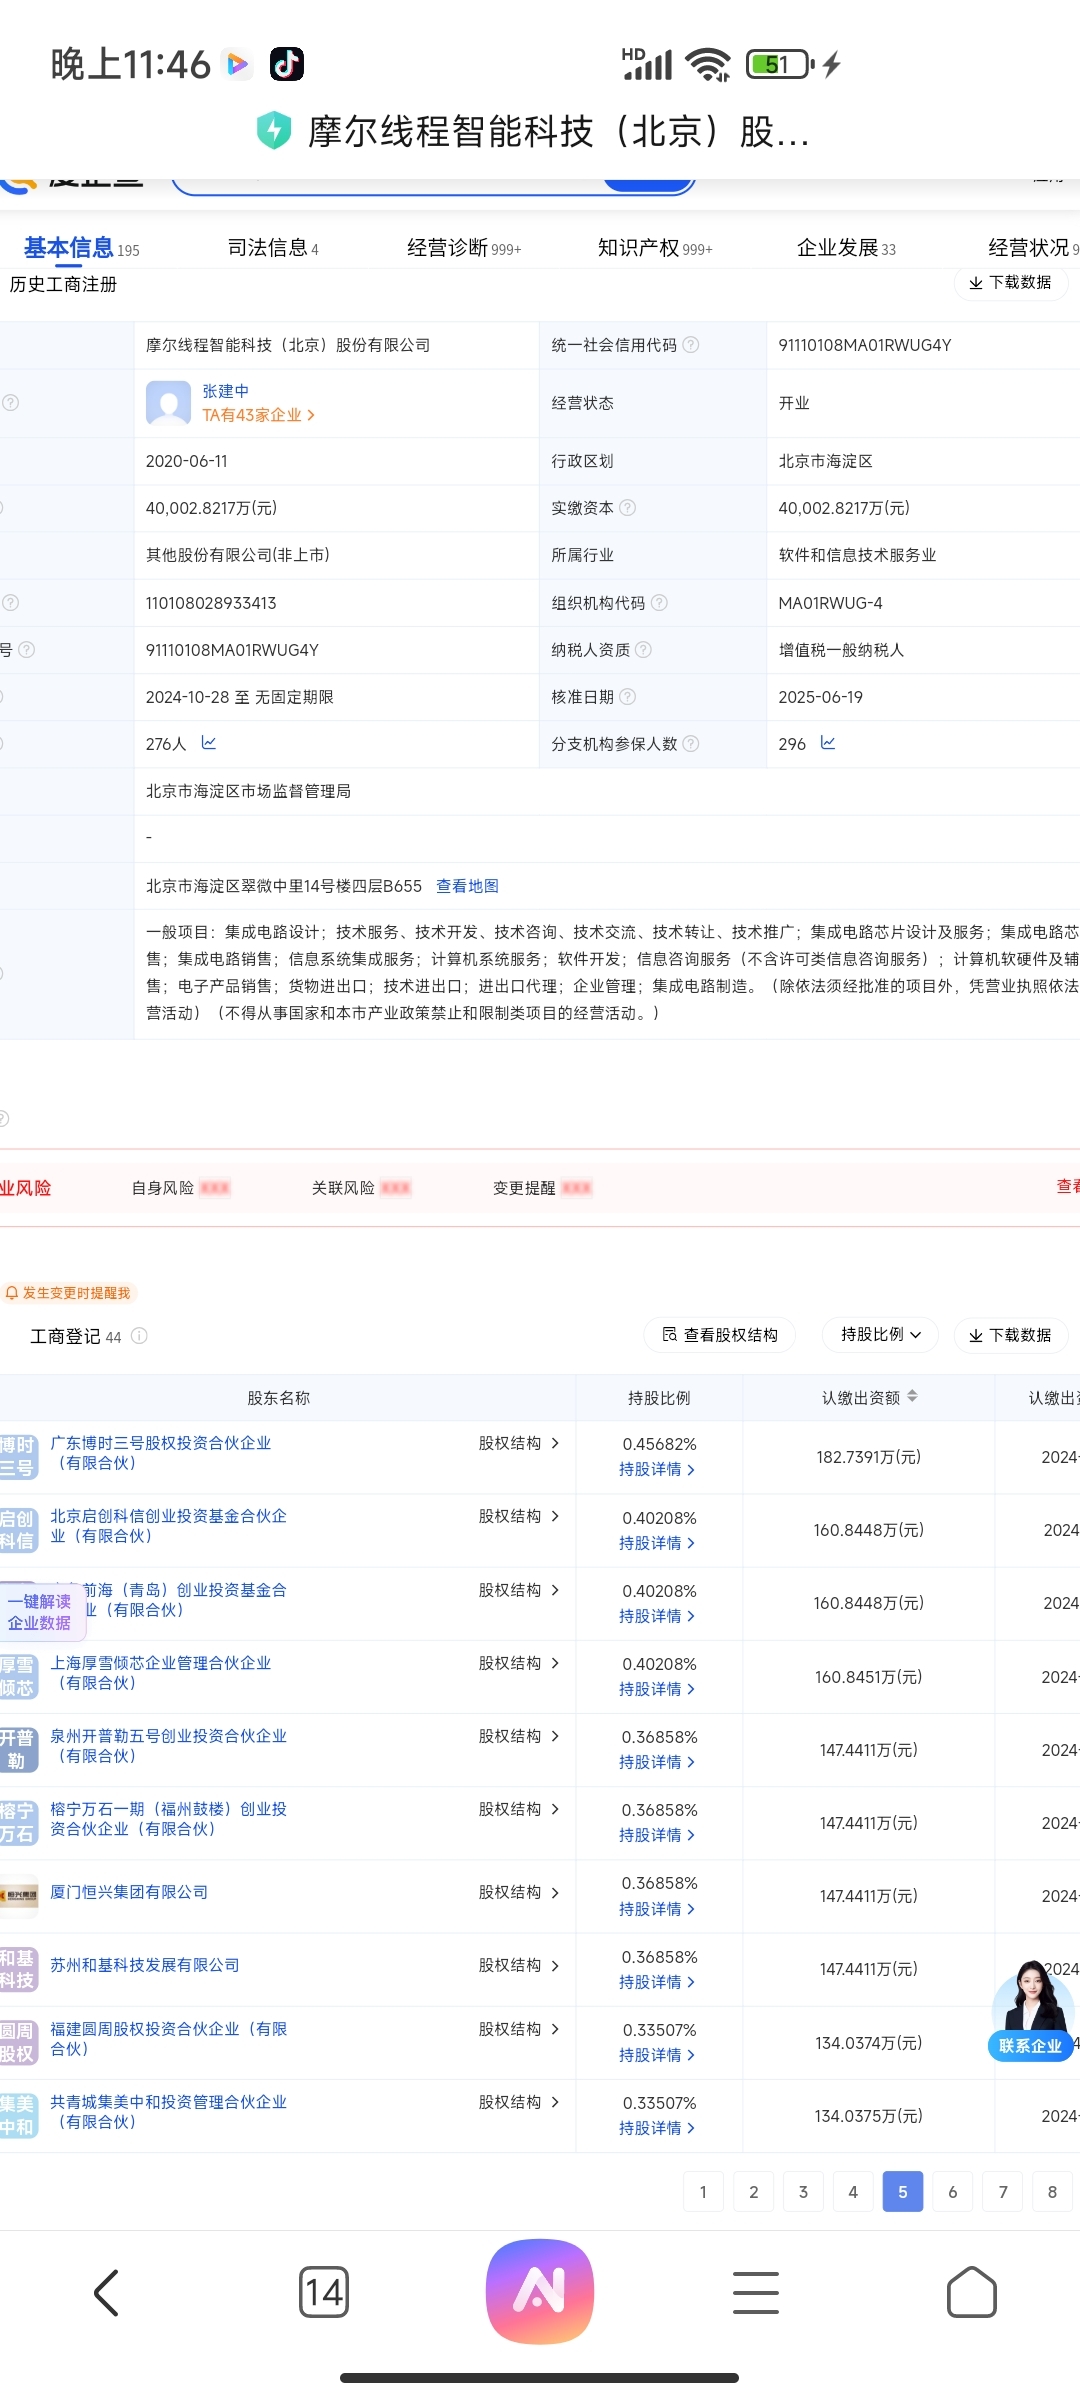Go to pagination page 1
Viewport: 1080px width, 2400px height.
pyautogui.click(x=703, y=2192)
